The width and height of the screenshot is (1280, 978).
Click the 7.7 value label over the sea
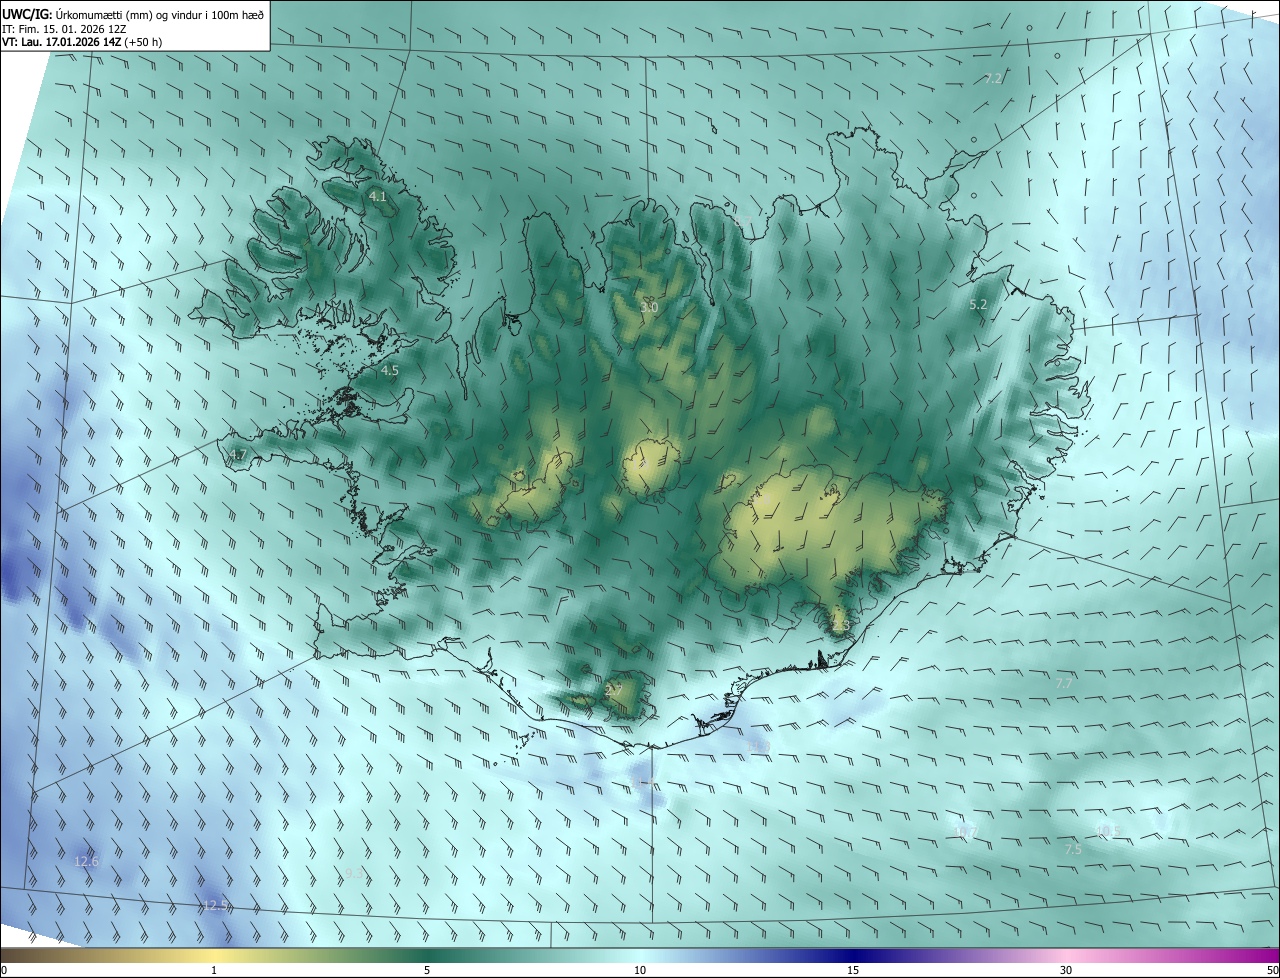[x=1064, y=683]
